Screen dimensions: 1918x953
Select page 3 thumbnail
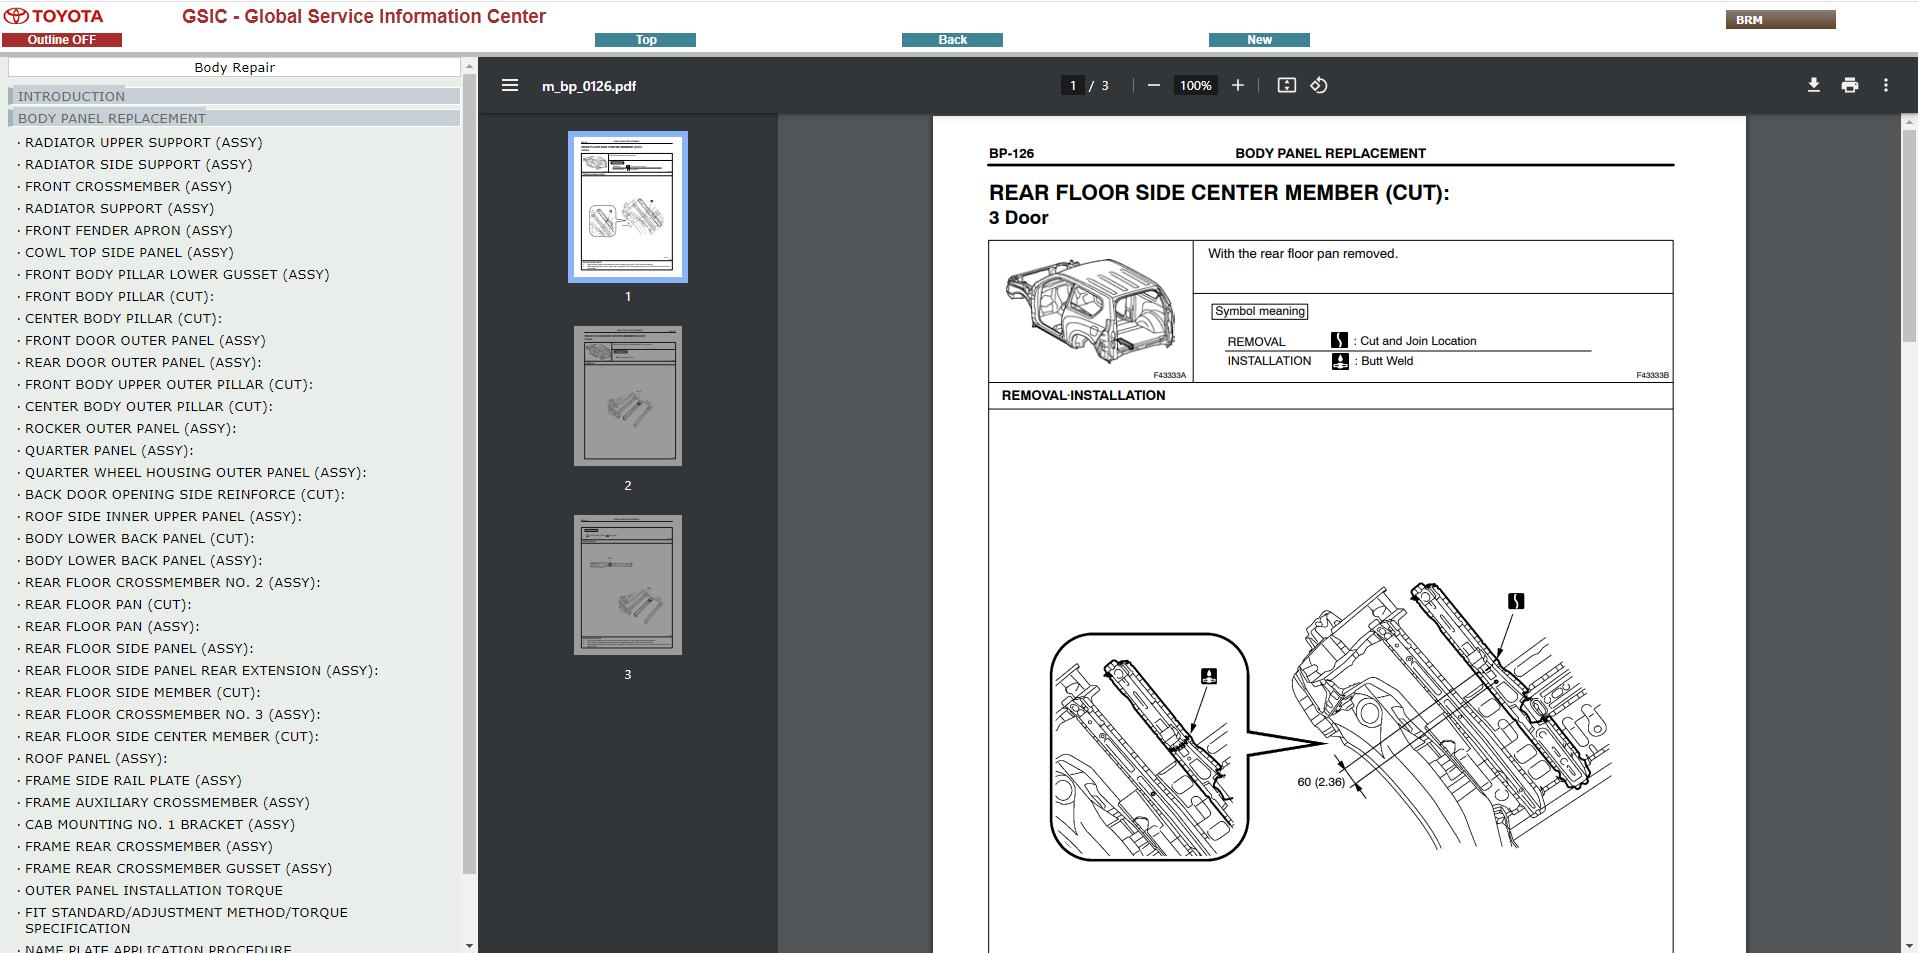click(x=628, y=585)
